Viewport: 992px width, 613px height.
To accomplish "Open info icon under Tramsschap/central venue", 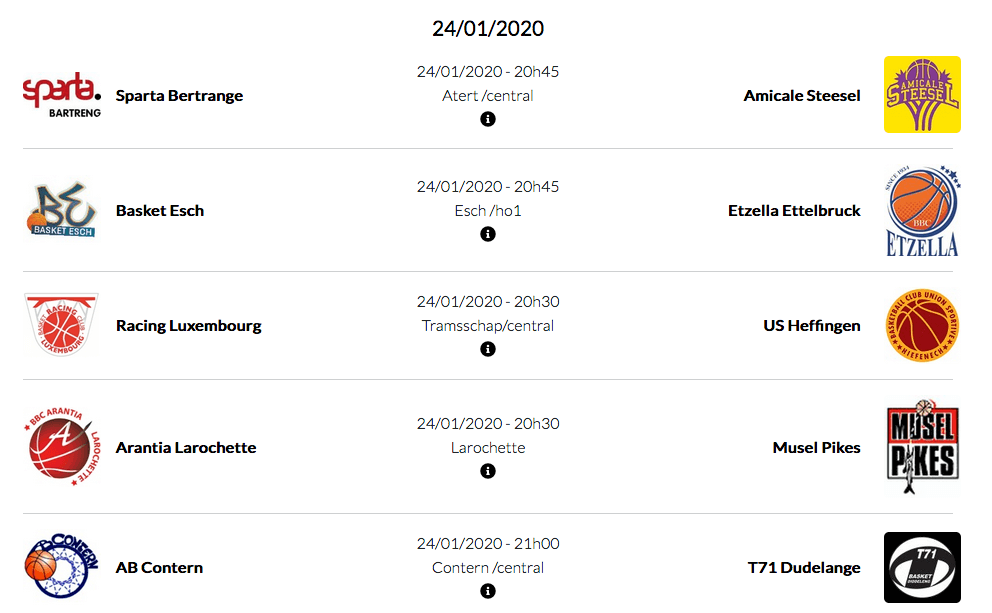I will 488,349.
